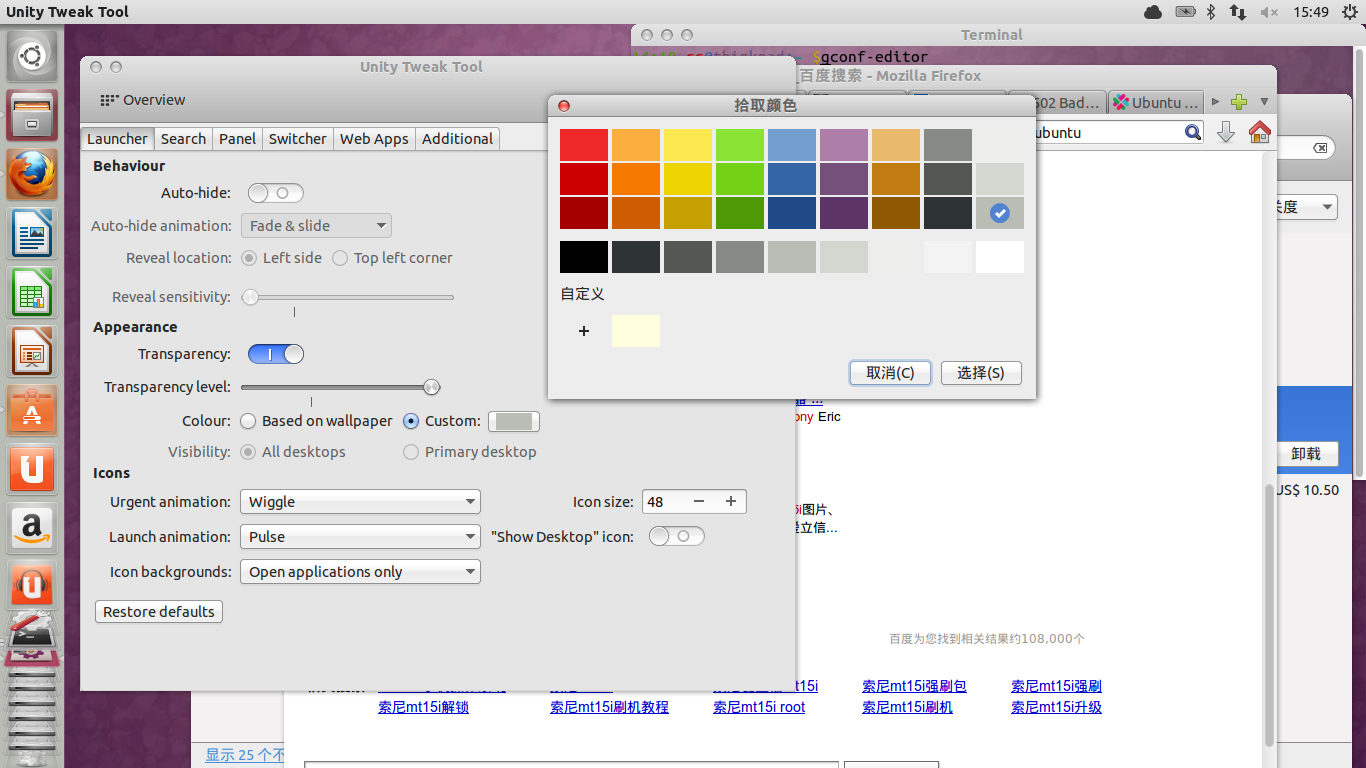Image resolution: width=1366 pixels, height=768 pixels.
Task: Add a custom colour with plus button
Action: [584, 331]
